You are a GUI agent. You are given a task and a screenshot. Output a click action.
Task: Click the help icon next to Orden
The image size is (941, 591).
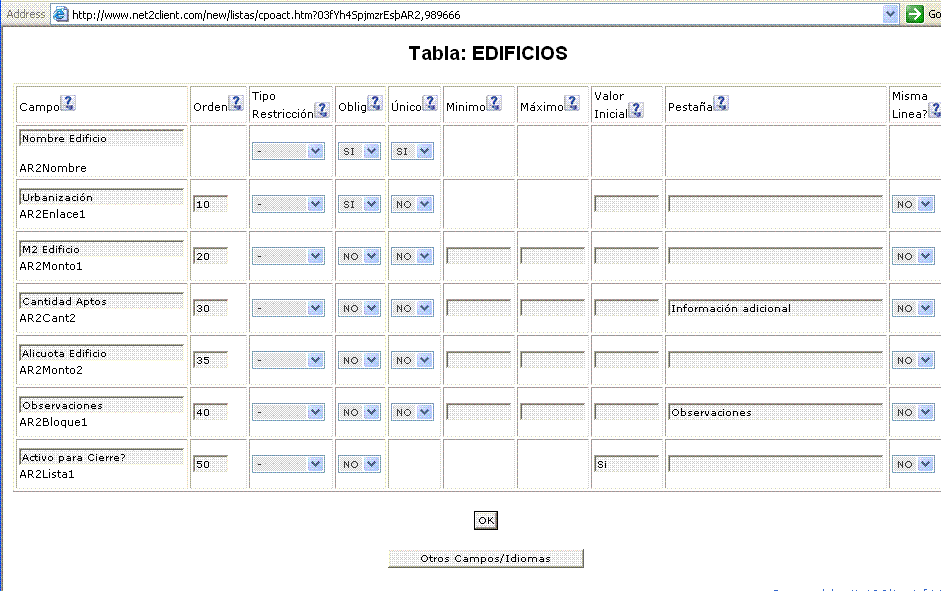click(x=236, y=103)
